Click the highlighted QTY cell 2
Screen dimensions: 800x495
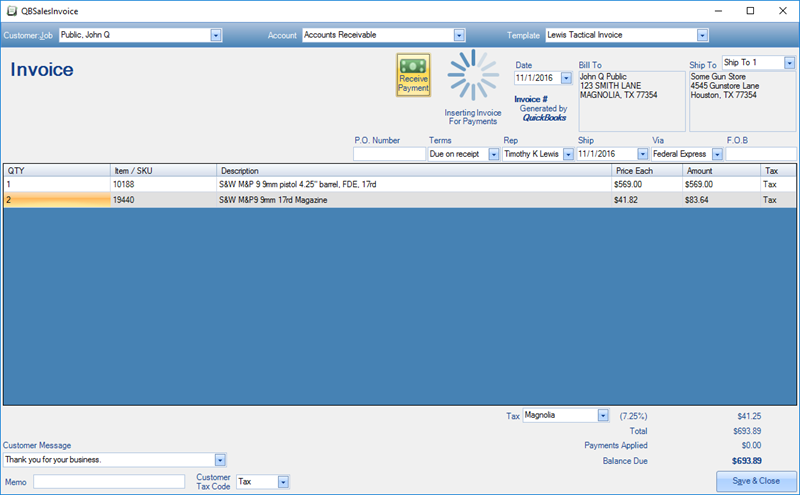[57, 200]
